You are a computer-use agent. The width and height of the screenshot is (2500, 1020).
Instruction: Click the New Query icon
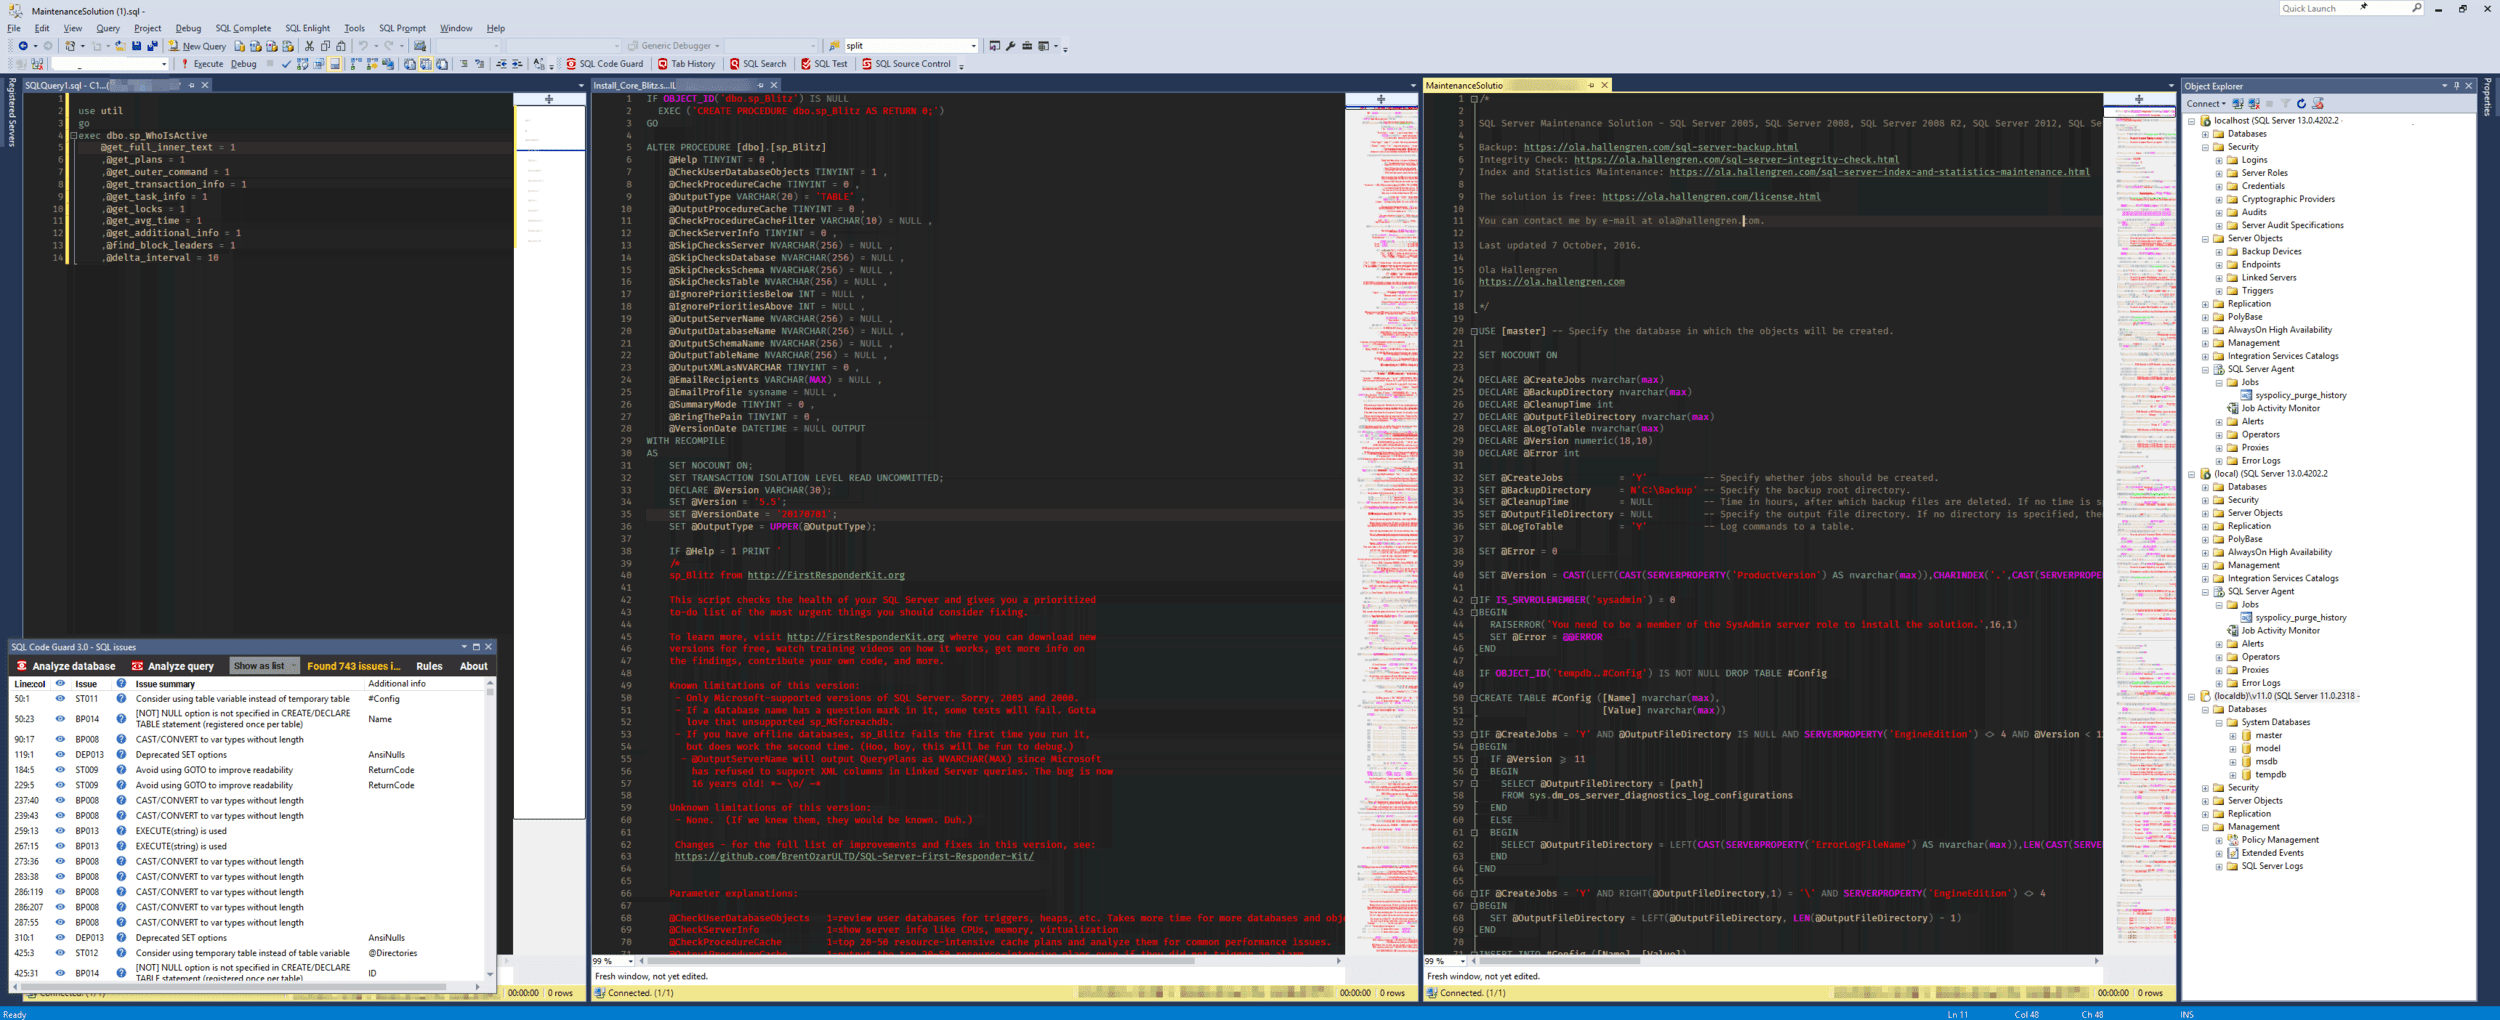(x=197, y=46)
